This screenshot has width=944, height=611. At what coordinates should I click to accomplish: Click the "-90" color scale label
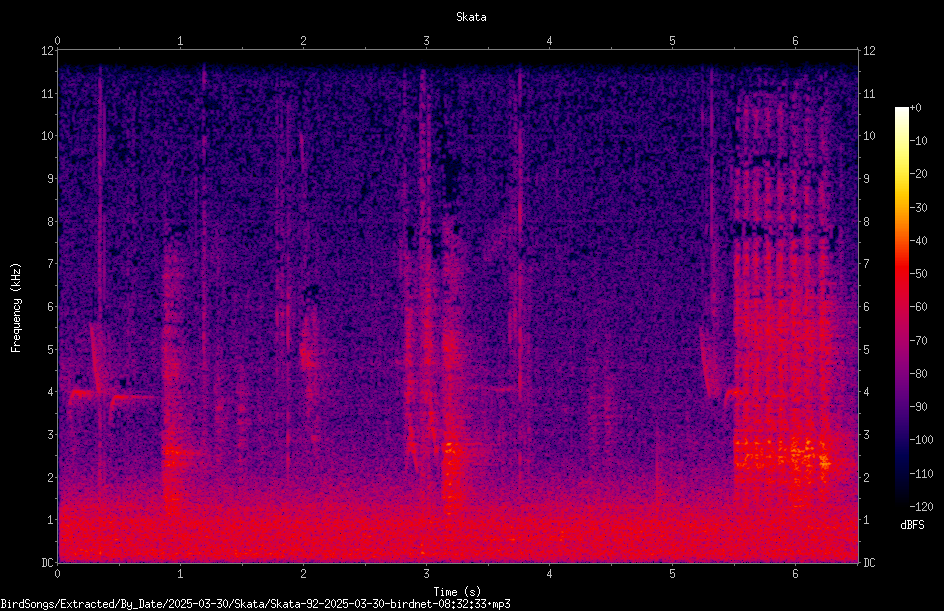(x=918, y=407)
